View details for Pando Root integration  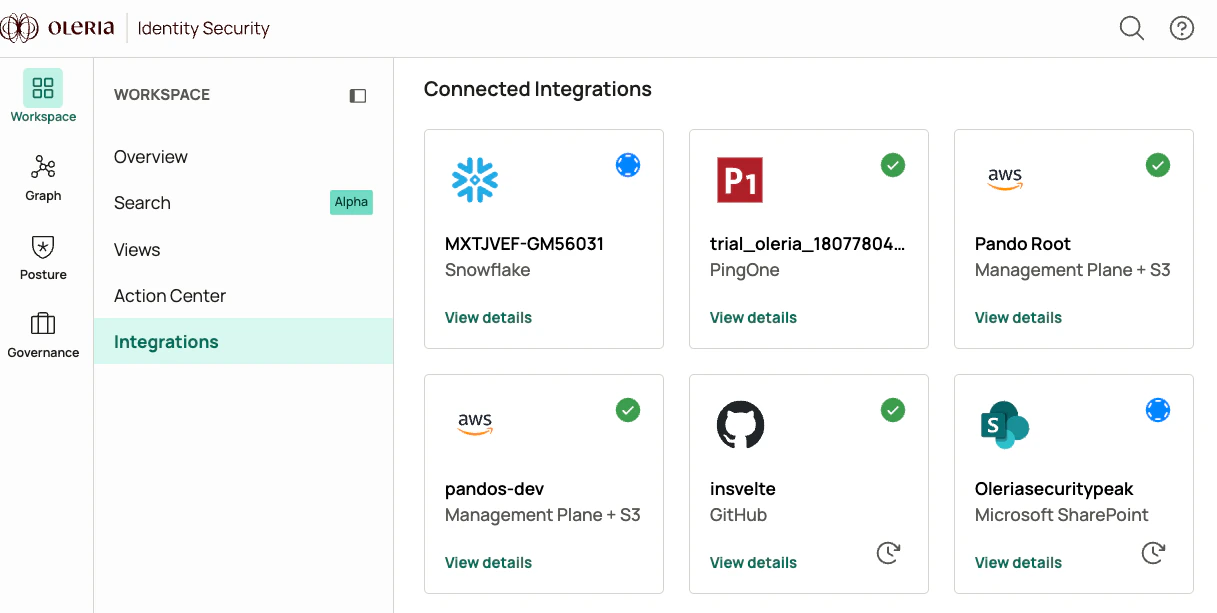1018,318
